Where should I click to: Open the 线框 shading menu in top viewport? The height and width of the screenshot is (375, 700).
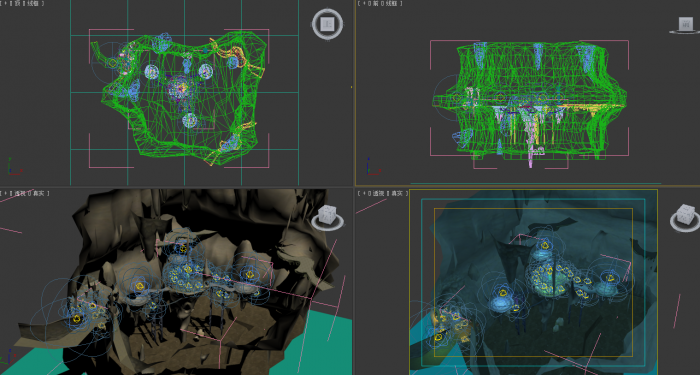pos(33,4)
